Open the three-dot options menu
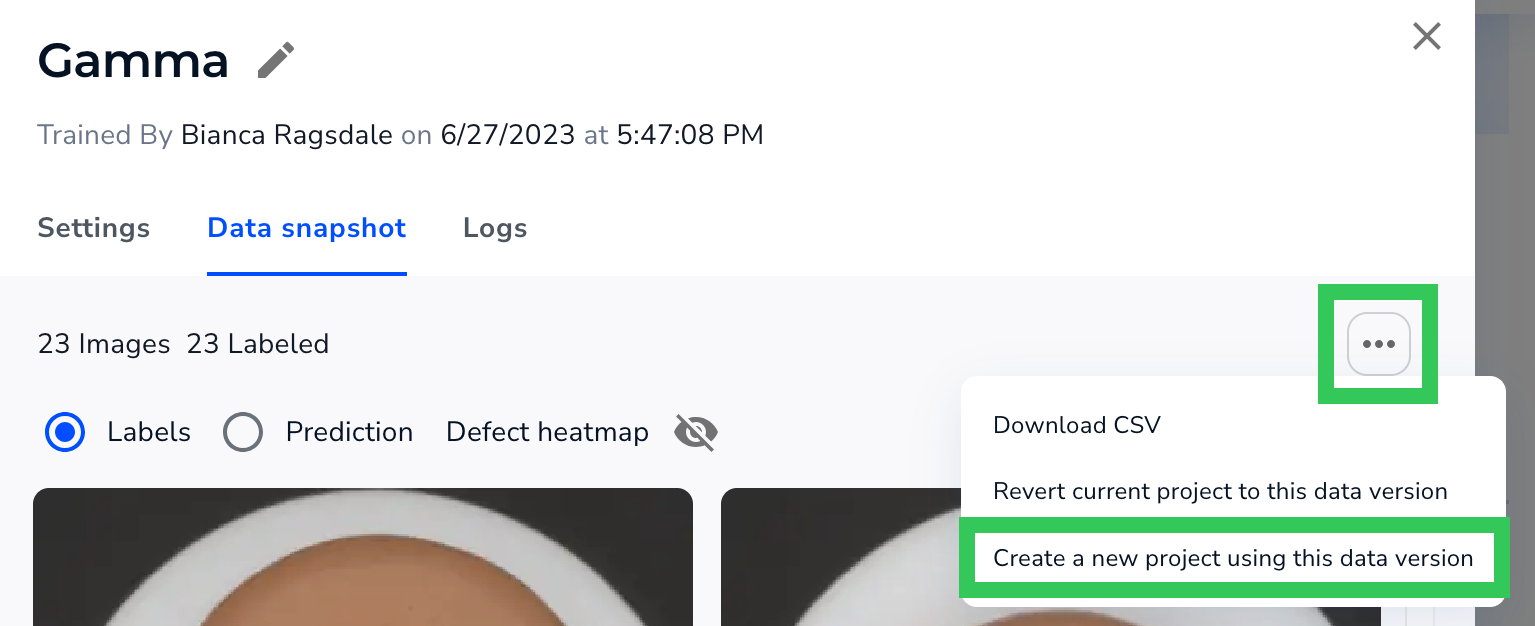The height and width of the screenshot is (626, 1535). [x=1378, y=344]
